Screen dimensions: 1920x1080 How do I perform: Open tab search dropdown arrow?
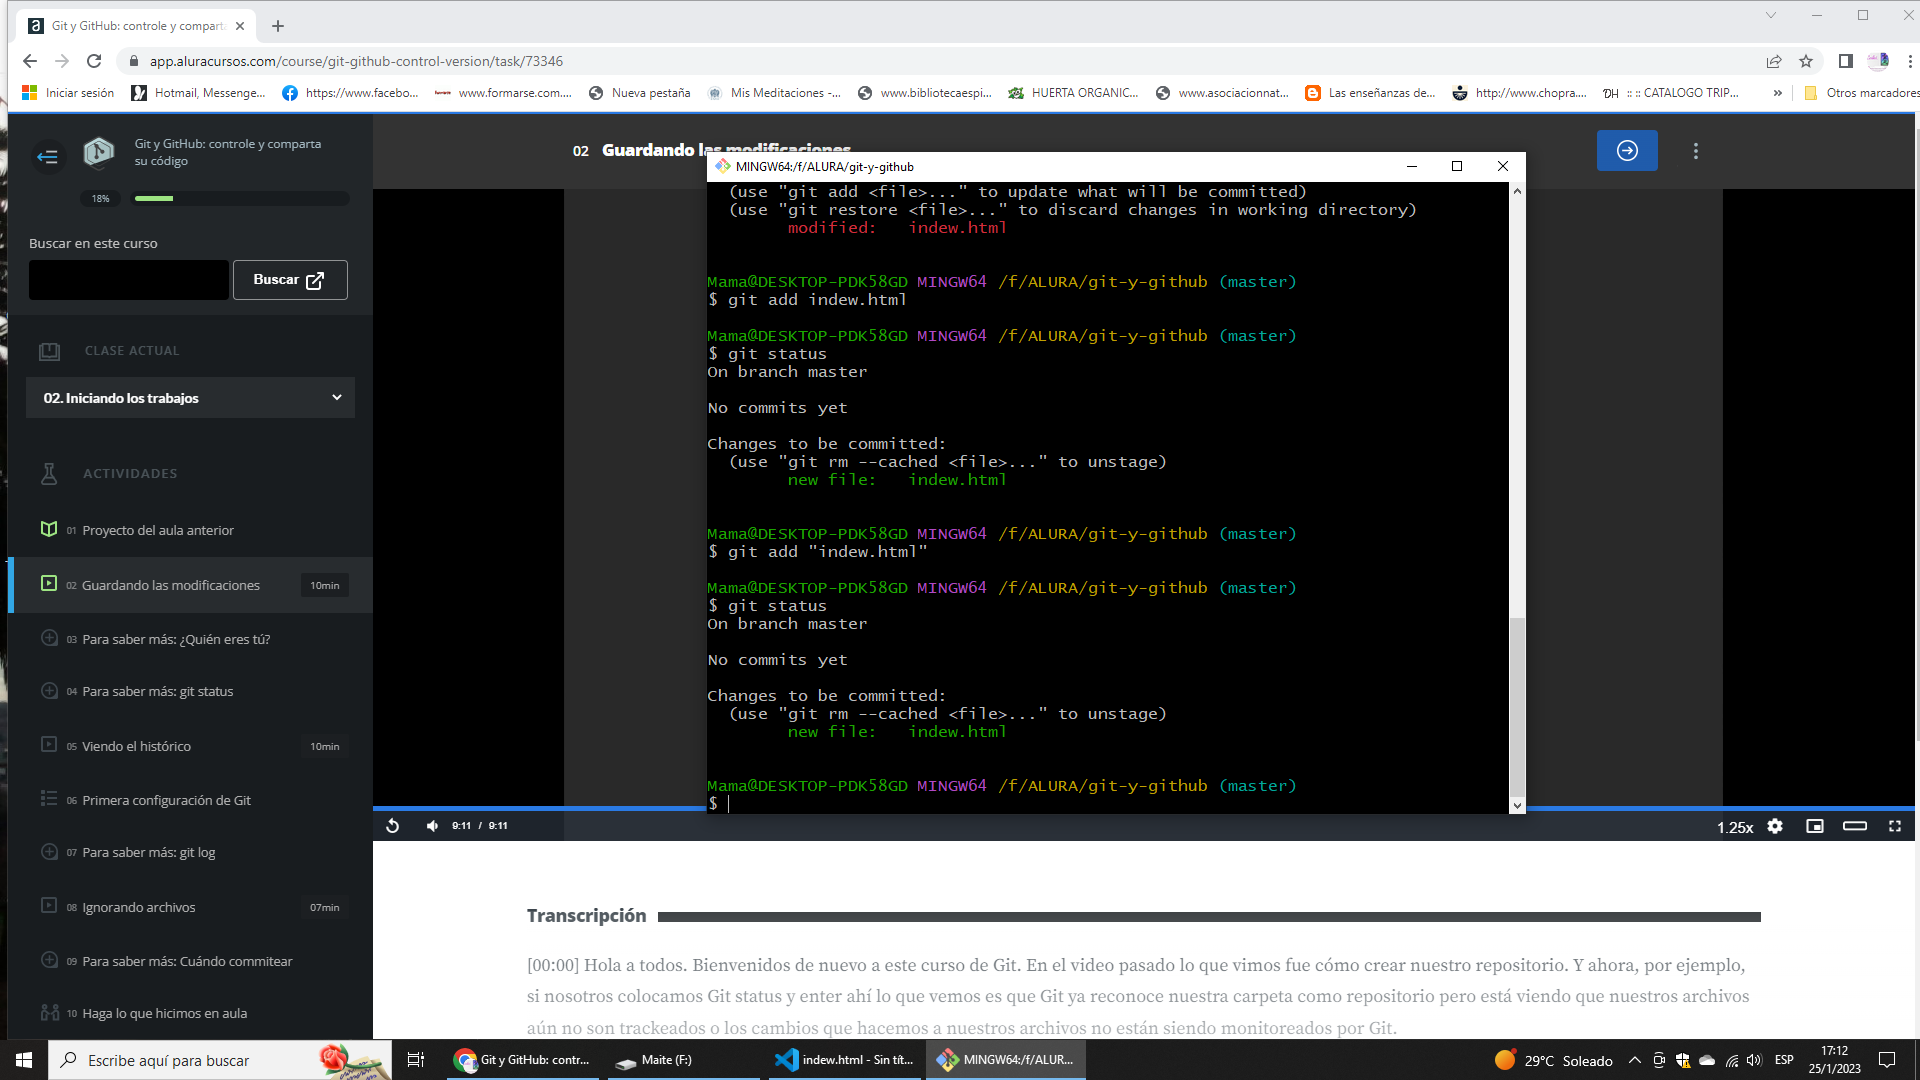(x=1771, y=15)
